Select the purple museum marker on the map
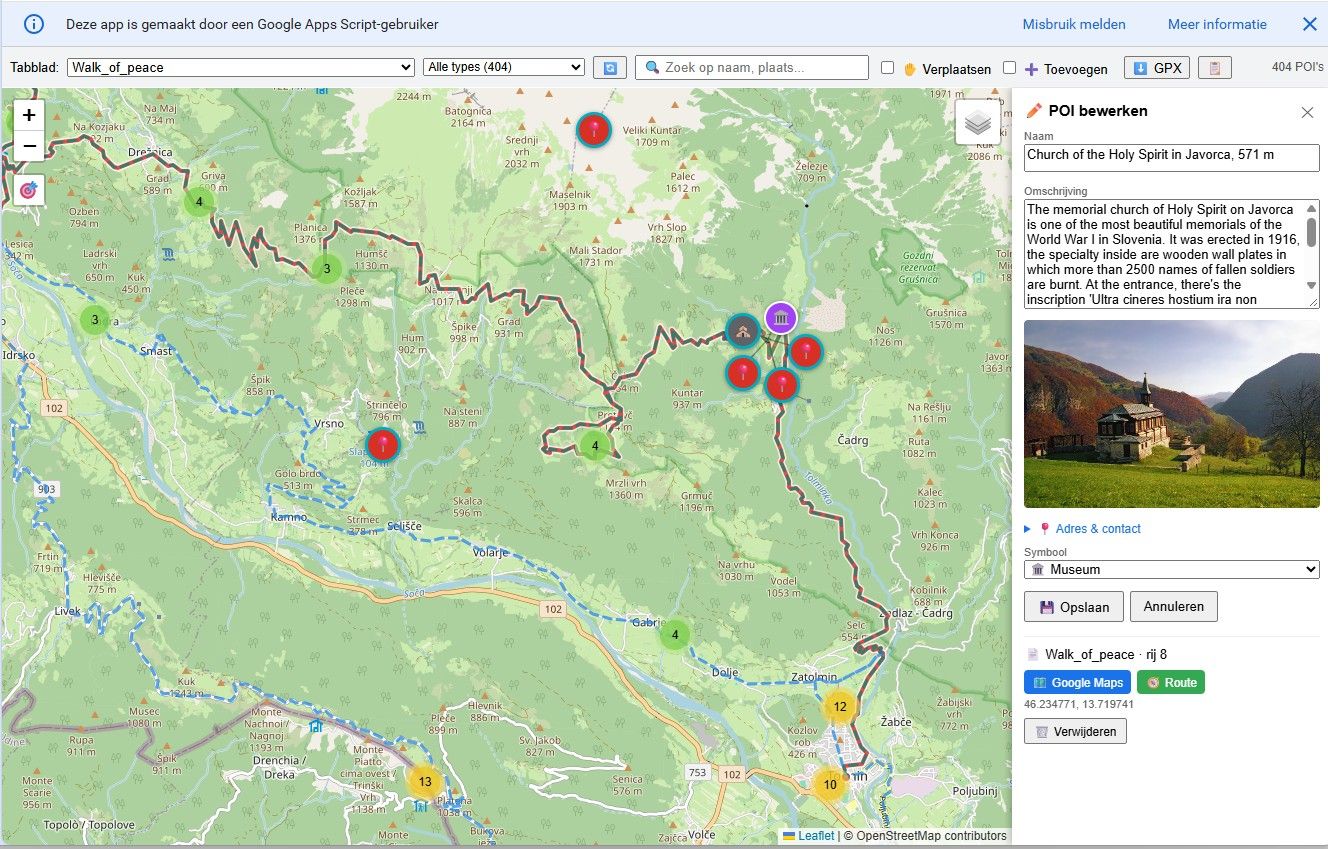This screenshot has width=1328, height=849. tap(781, 318)
